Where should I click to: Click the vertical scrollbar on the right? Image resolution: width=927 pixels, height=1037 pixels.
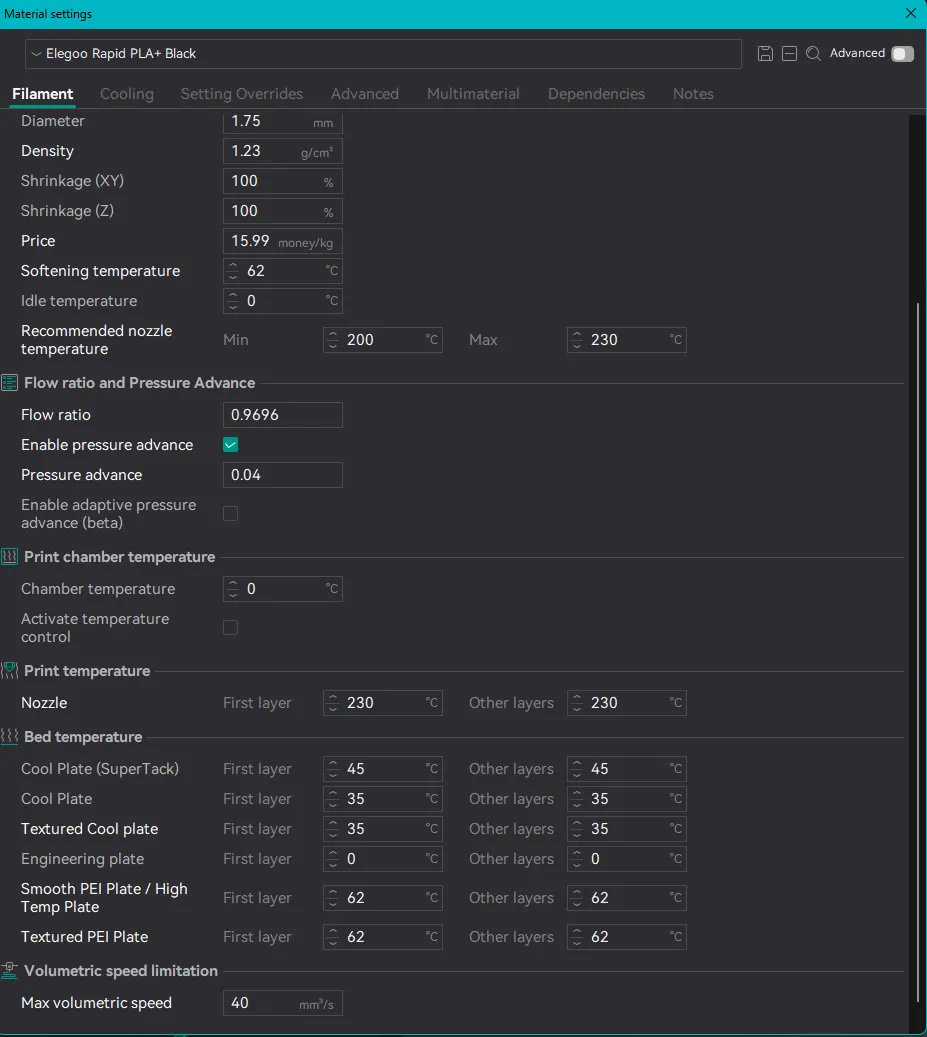click(916, 650)
